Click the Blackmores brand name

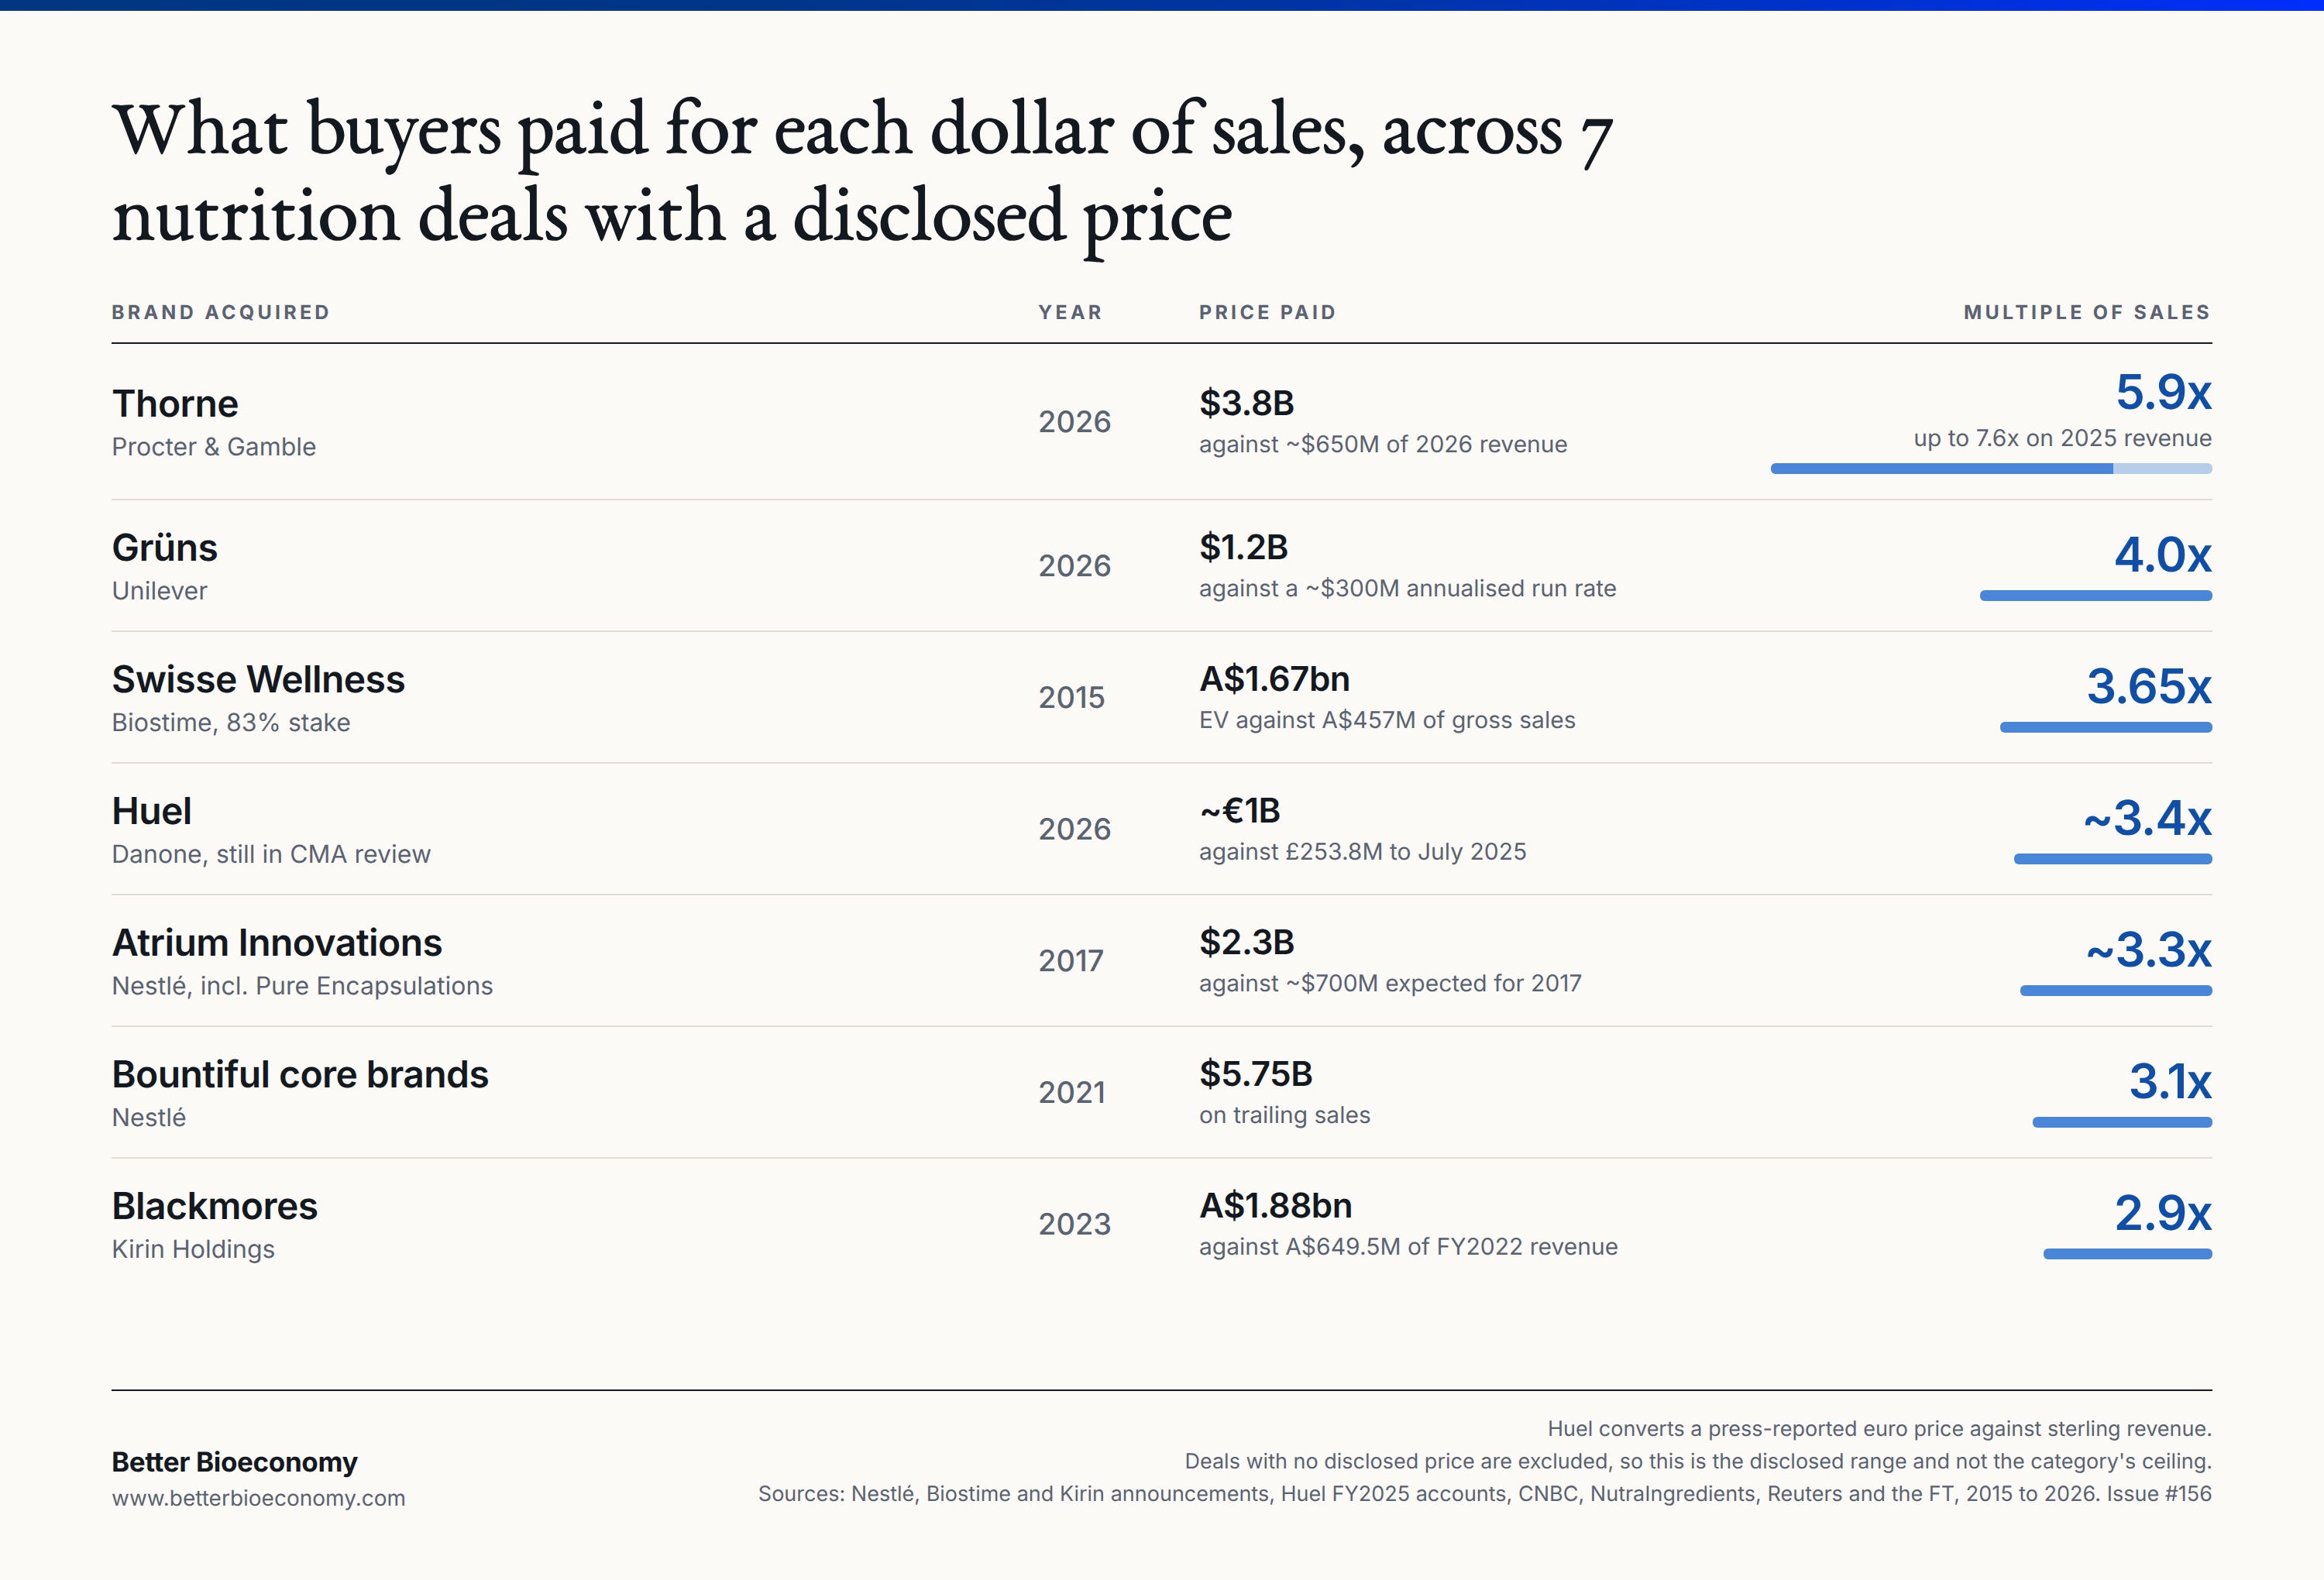point(215,1207)
